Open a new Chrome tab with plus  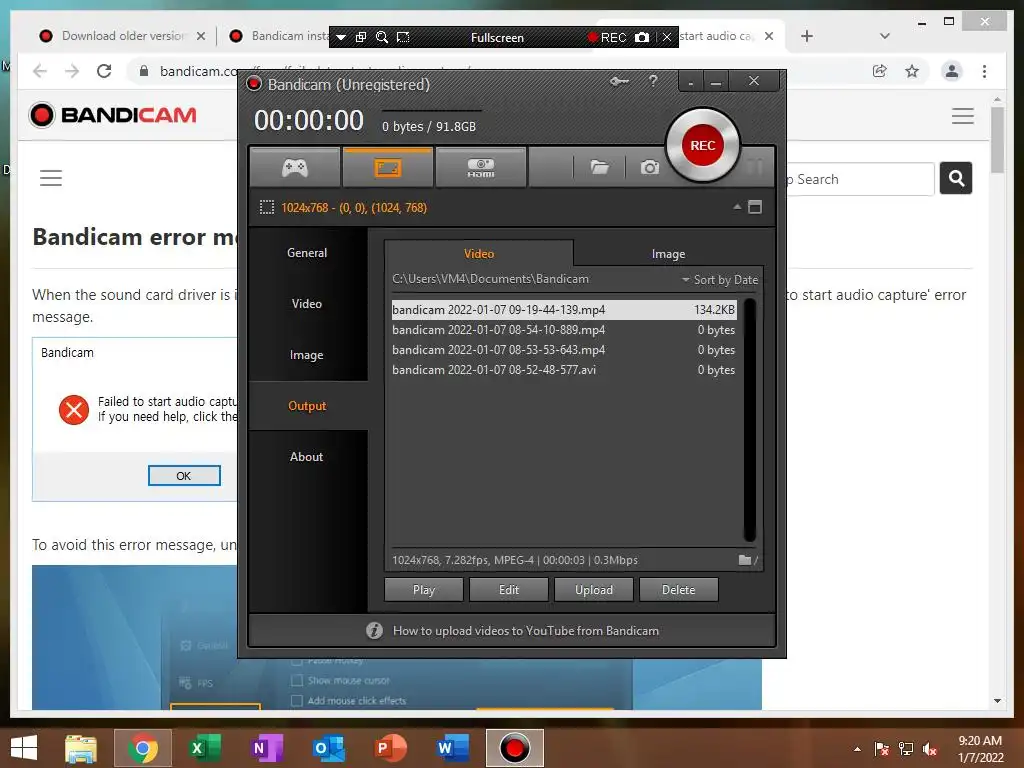tap(807, 36)
